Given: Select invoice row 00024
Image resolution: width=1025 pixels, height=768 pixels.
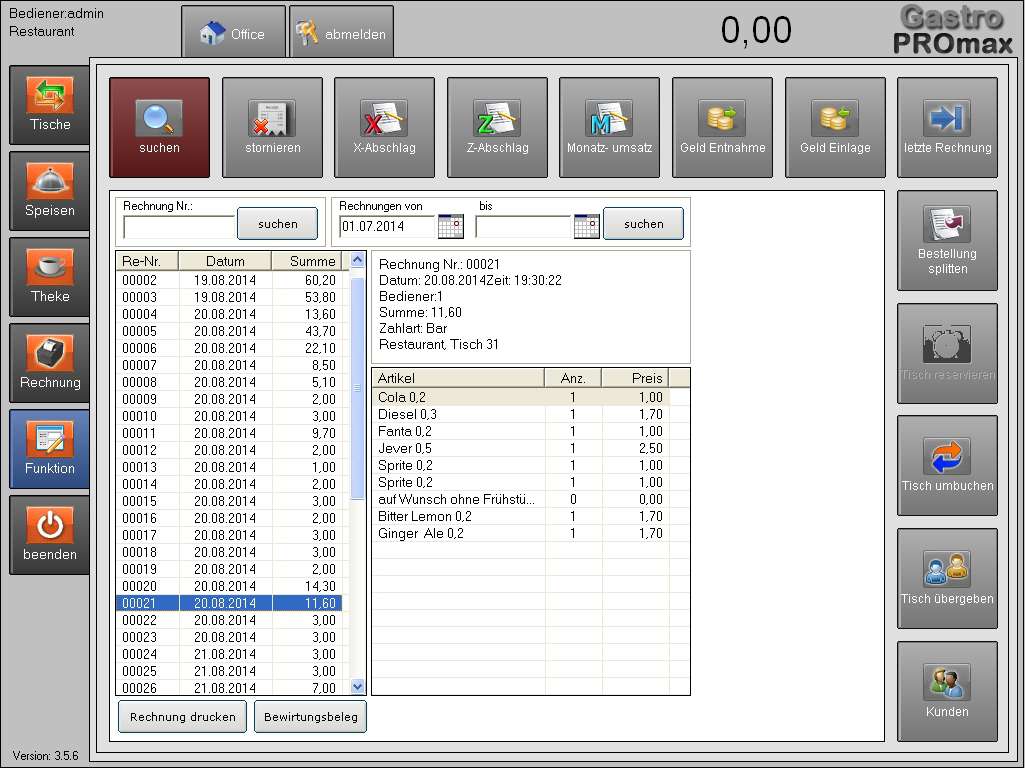Looking at the screenshot, I should (229, 654).
